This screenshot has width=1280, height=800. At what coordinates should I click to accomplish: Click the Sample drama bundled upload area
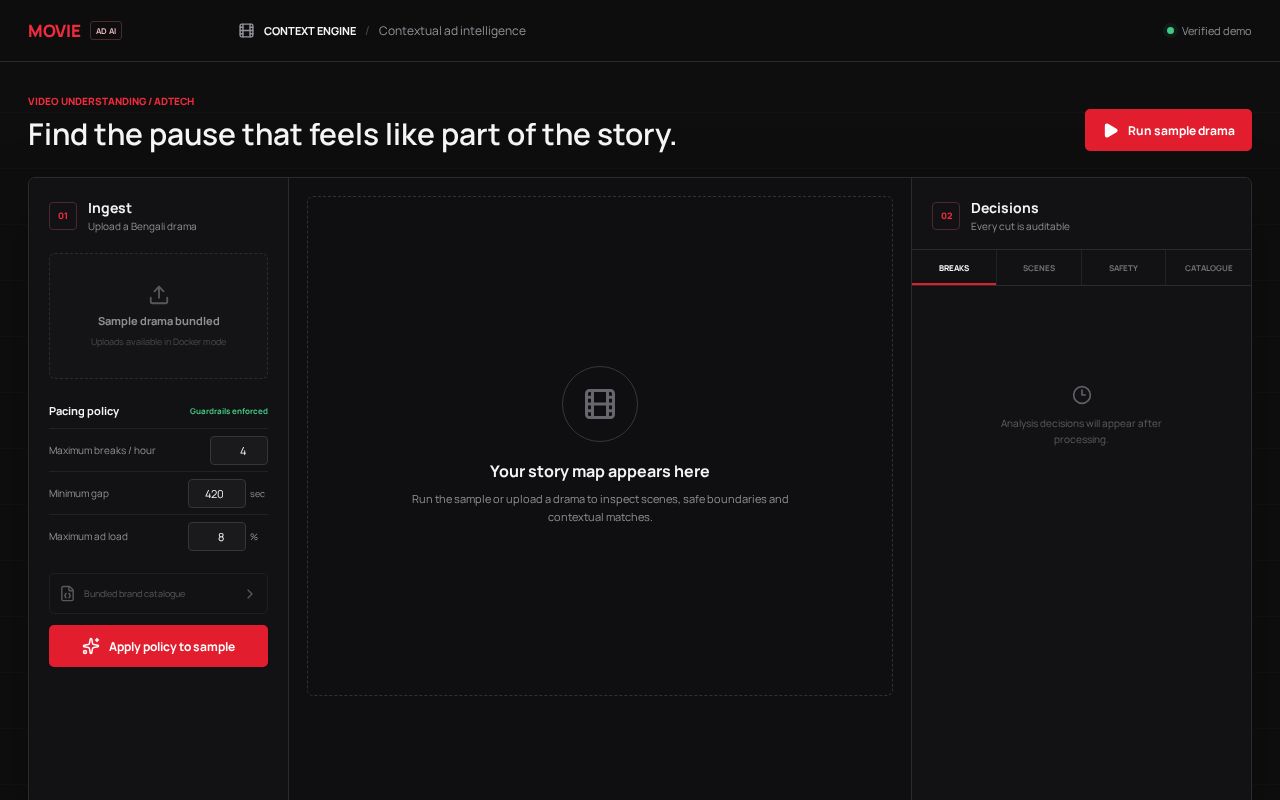158,316
